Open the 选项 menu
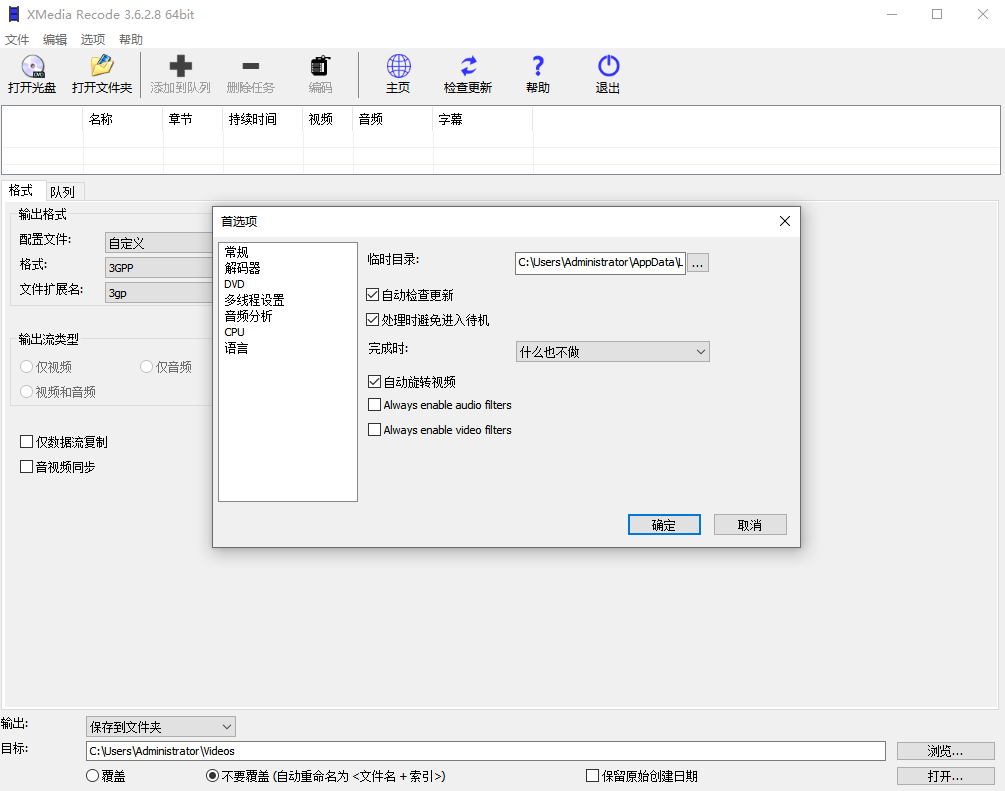1005x791 pixels. pyautogui.click(x=92, y=39)
